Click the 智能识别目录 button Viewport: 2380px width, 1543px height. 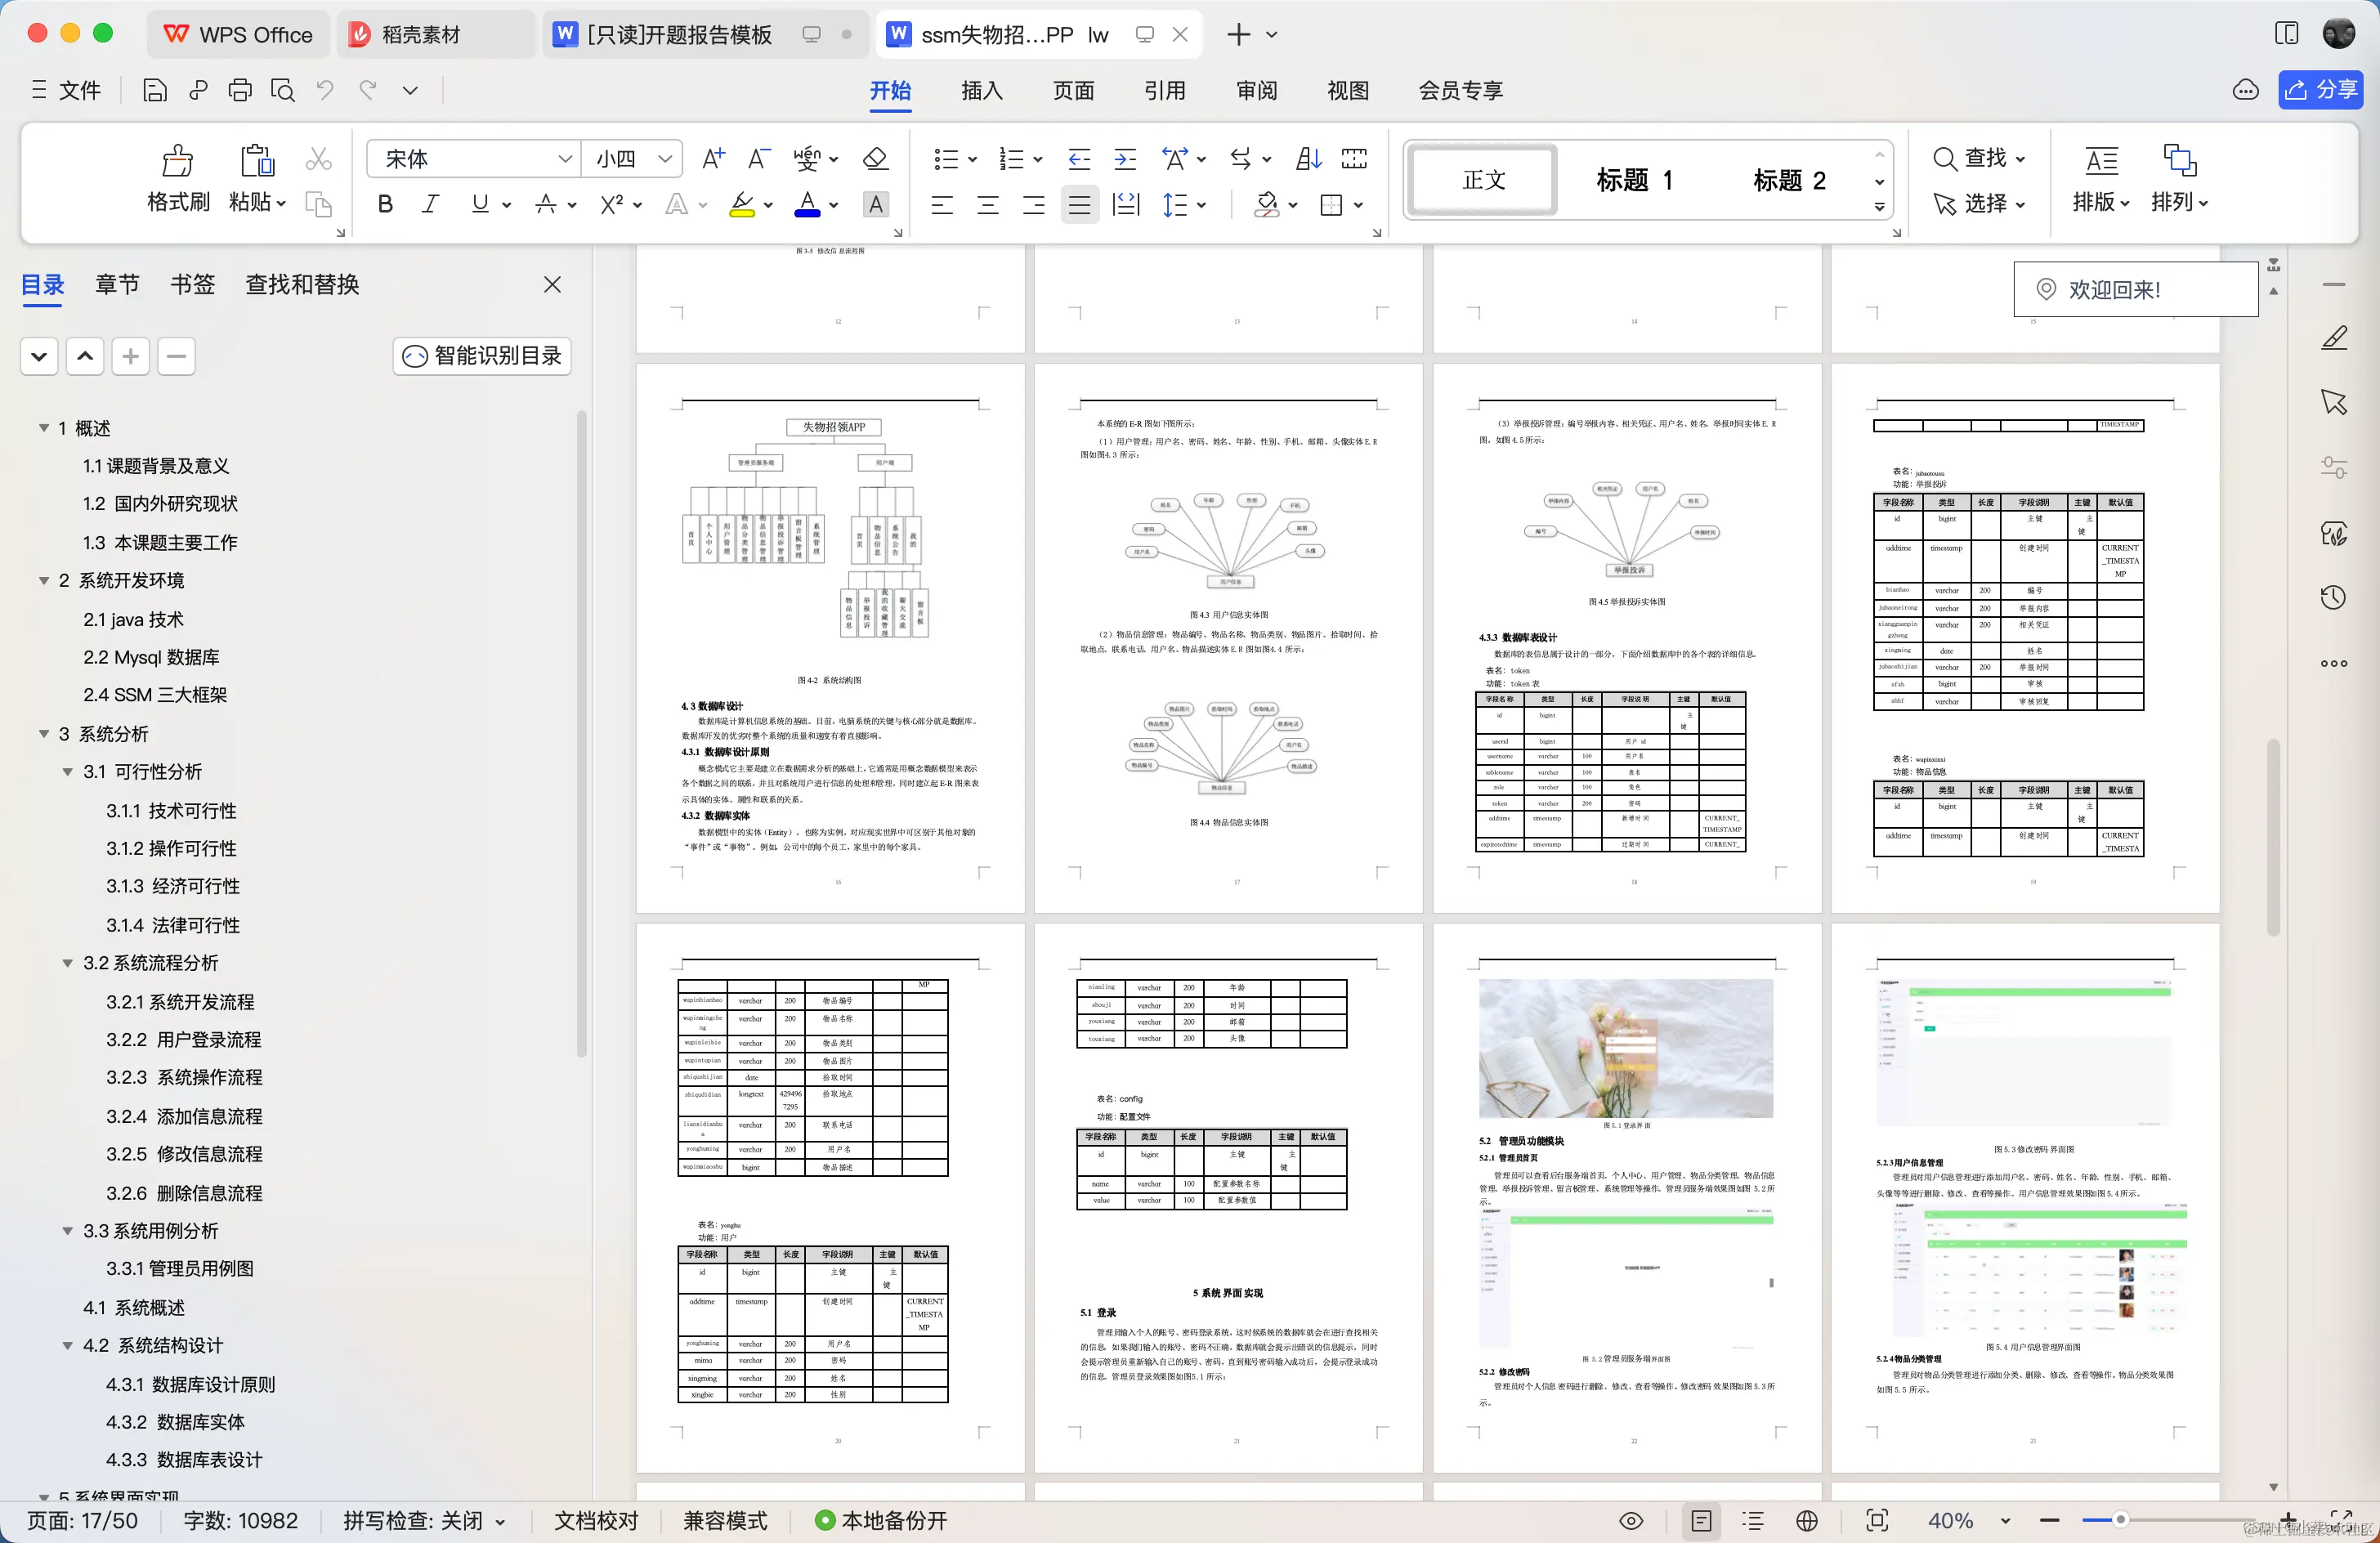click(x=481, y=356)
